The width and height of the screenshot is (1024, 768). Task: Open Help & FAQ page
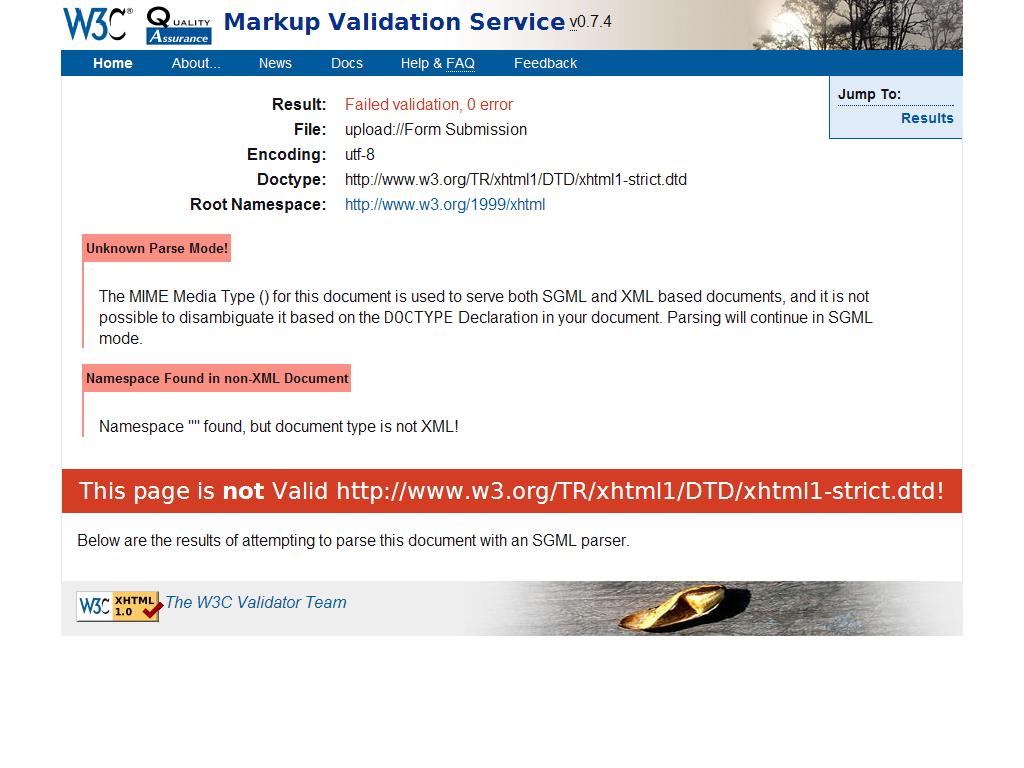438,63
